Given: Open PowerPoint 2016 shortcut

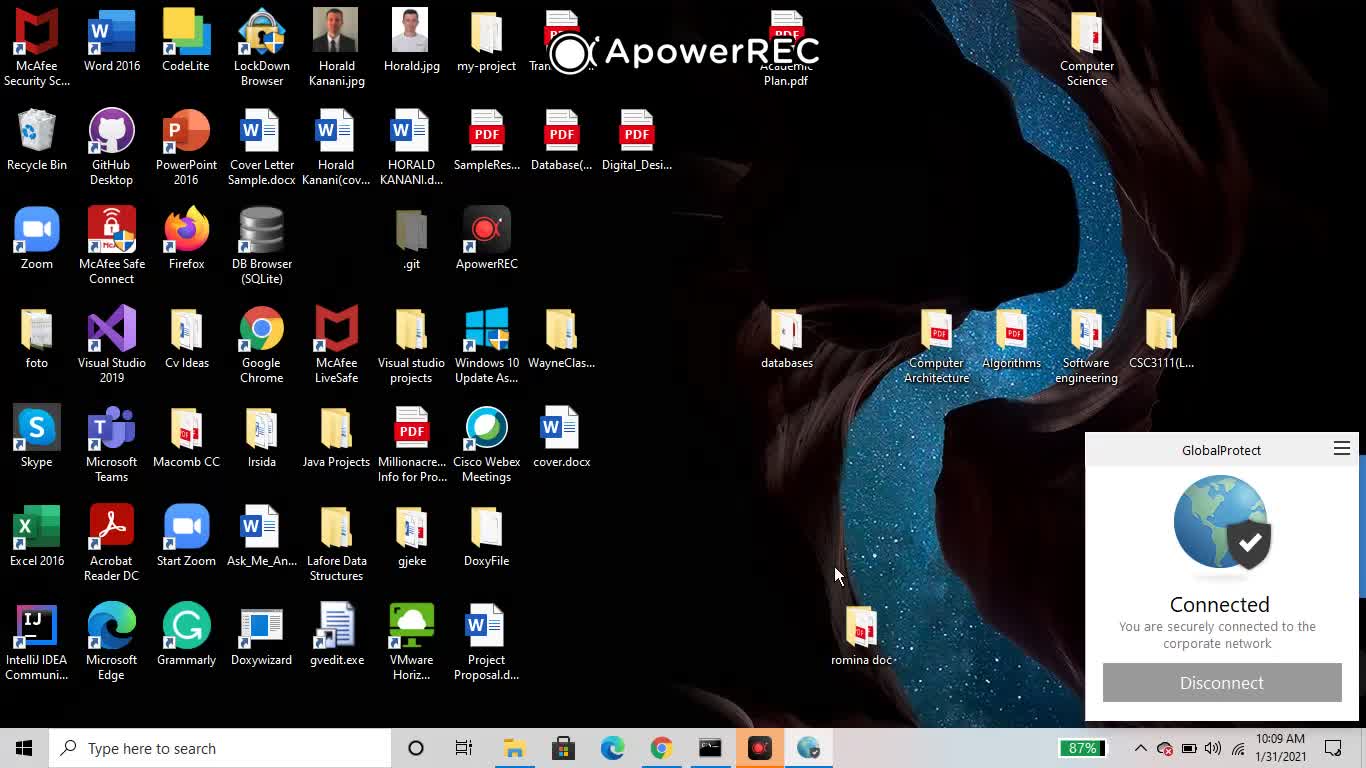Looking at the screenshot, I should coord(186,146).
